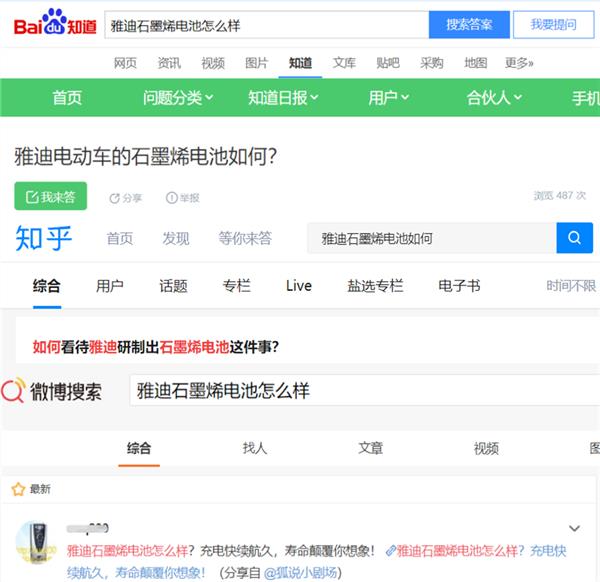The width and height of the screenshot is (600, 582).
Task: Click the Zhihu magnifier search button
Action: (574, 238)
